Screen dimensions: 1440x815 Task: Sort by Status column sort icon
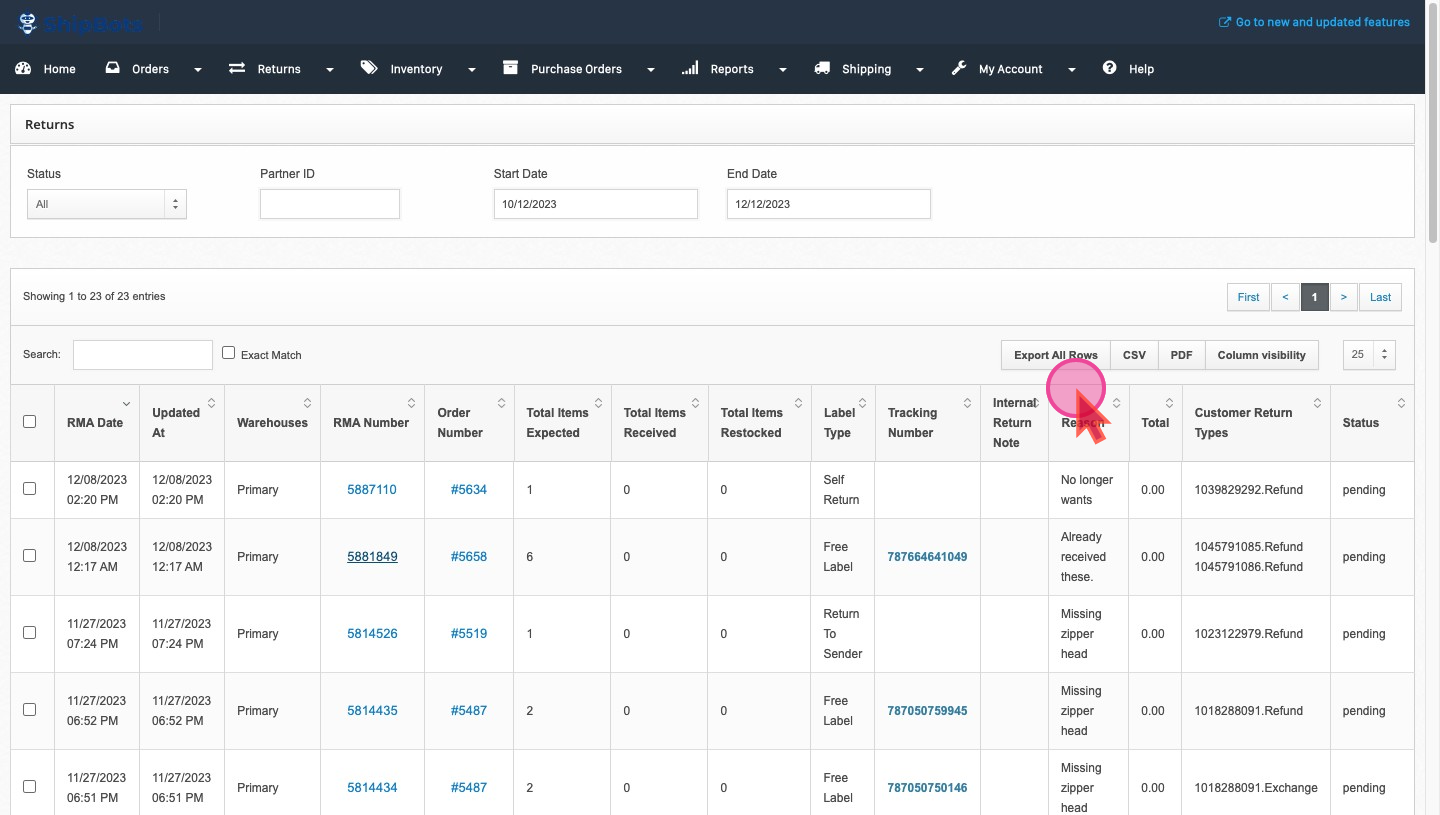tap(1401, 403)
